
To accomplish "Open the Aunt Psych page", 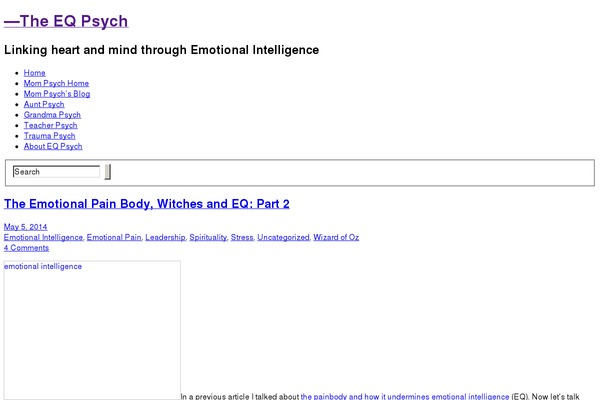I will pos(44,104).
